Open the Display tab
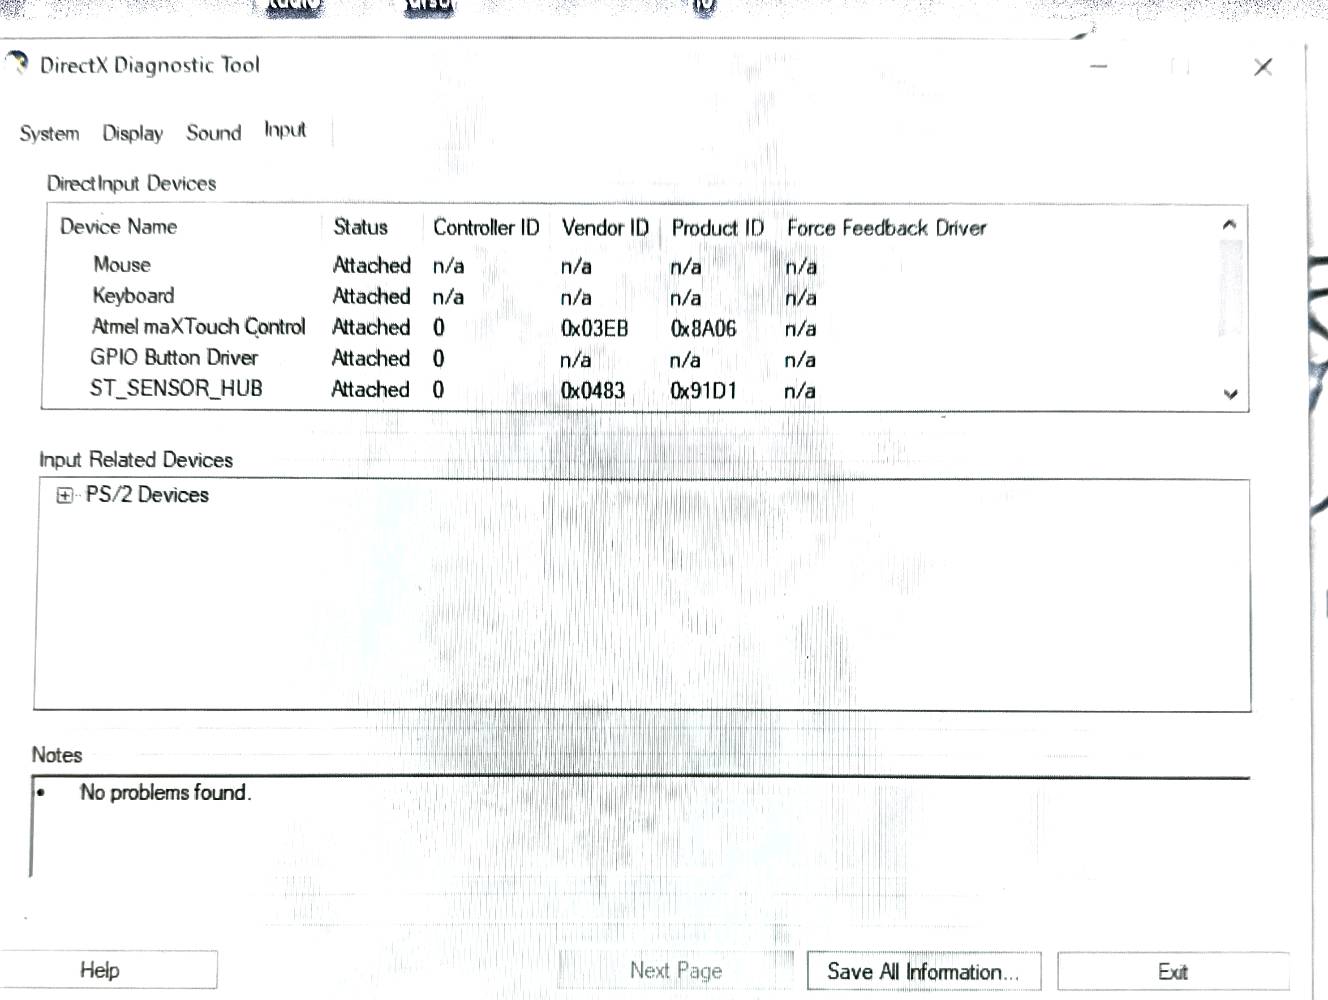Image resolution: width=1328 pixels, height=1000 pixels. click(x=132, y=133)
